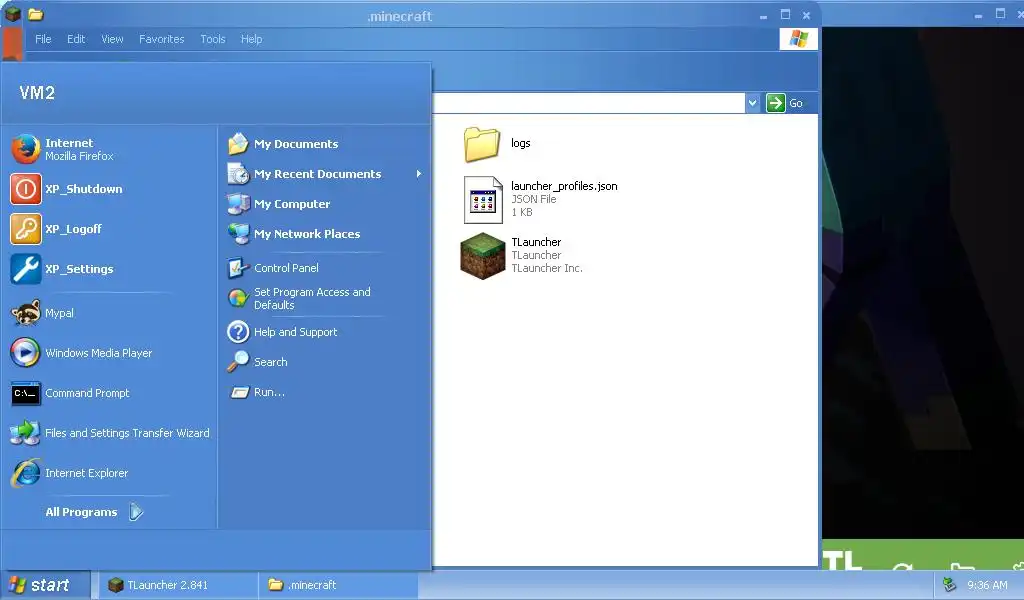Image resolution: width=1024 pixels, height=600 pixels.
Task: Open the Run... dialog
Action: 255,392
